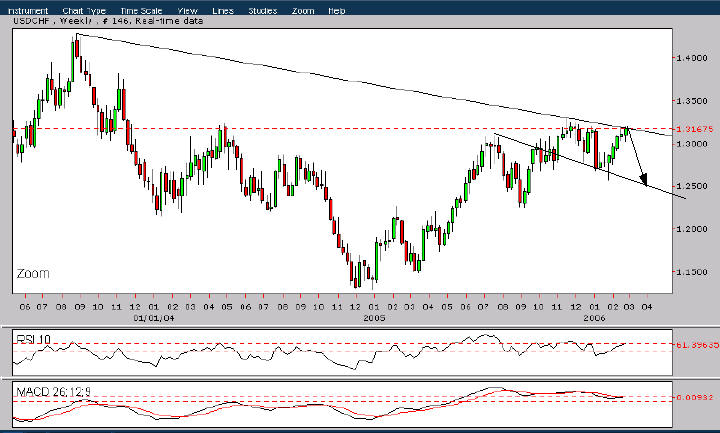Open the Studies menu
The width and height of the screenshot is (720, 433).
263,11
